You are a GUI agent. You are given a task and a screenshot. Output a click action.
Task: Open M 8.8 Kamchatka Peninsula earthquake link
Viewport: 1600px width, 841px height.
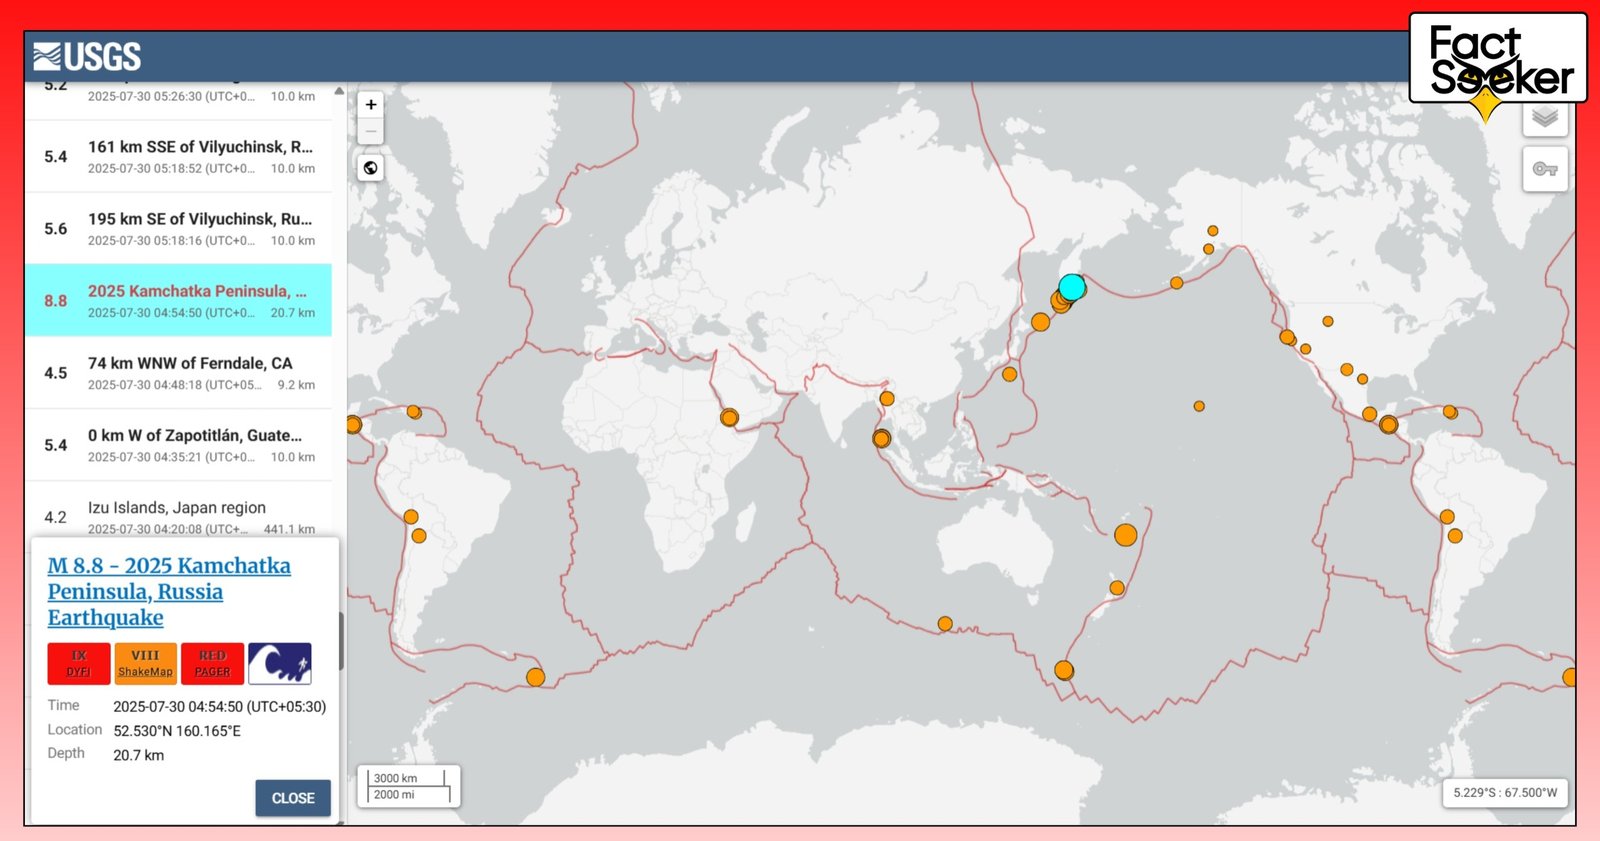click(x=169, y=592)
